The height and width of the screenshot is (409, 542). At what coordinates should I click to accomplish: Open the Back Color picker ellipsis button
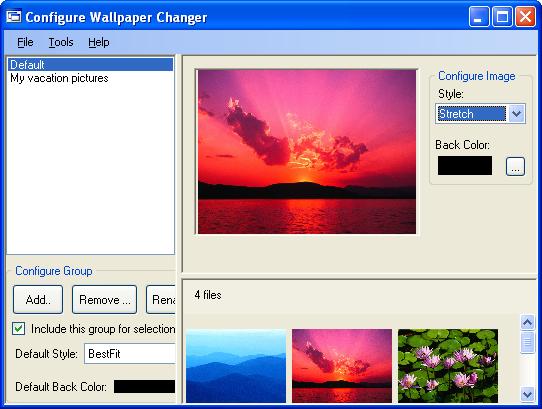(x=515, y=166)
